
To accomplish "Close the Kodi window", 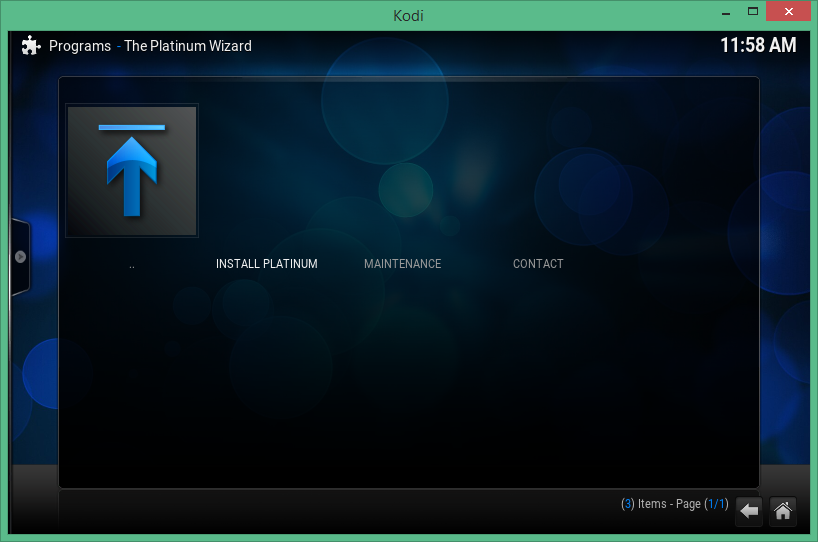I will [x=788, y=11].
